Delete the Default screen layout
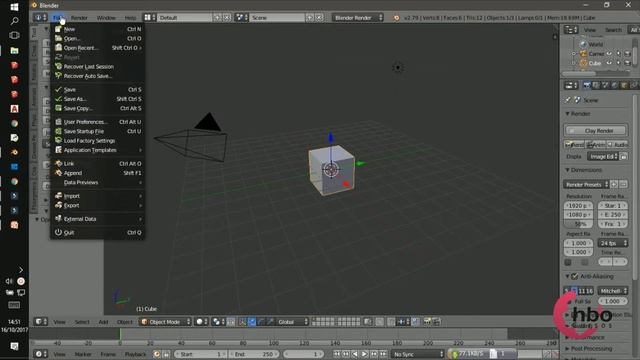 click(x=227, y=18)
